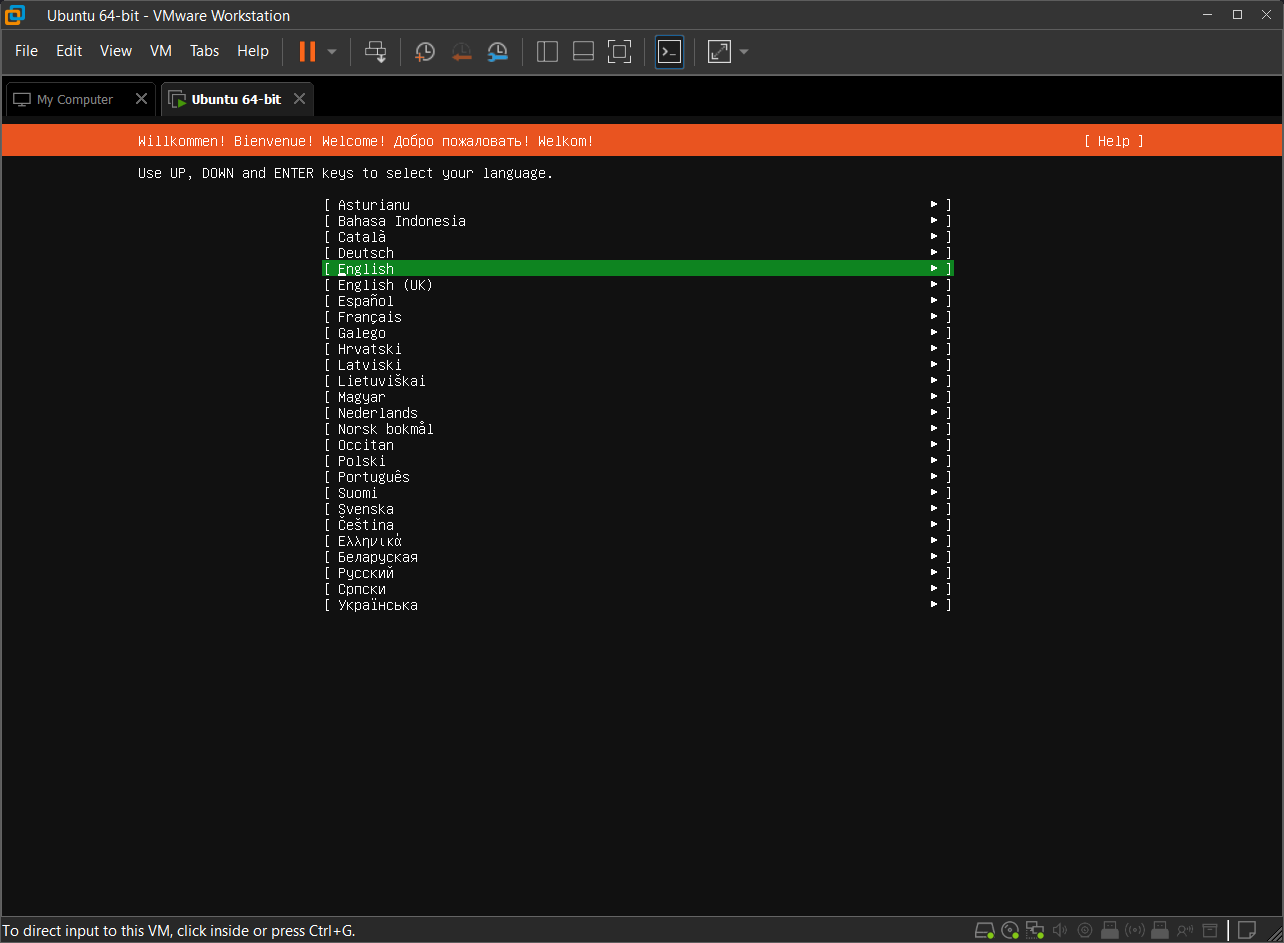The width and height of the screenshot is (1284, 943).
Task: Click the network adapter status icon
Action: (1035, 930)
